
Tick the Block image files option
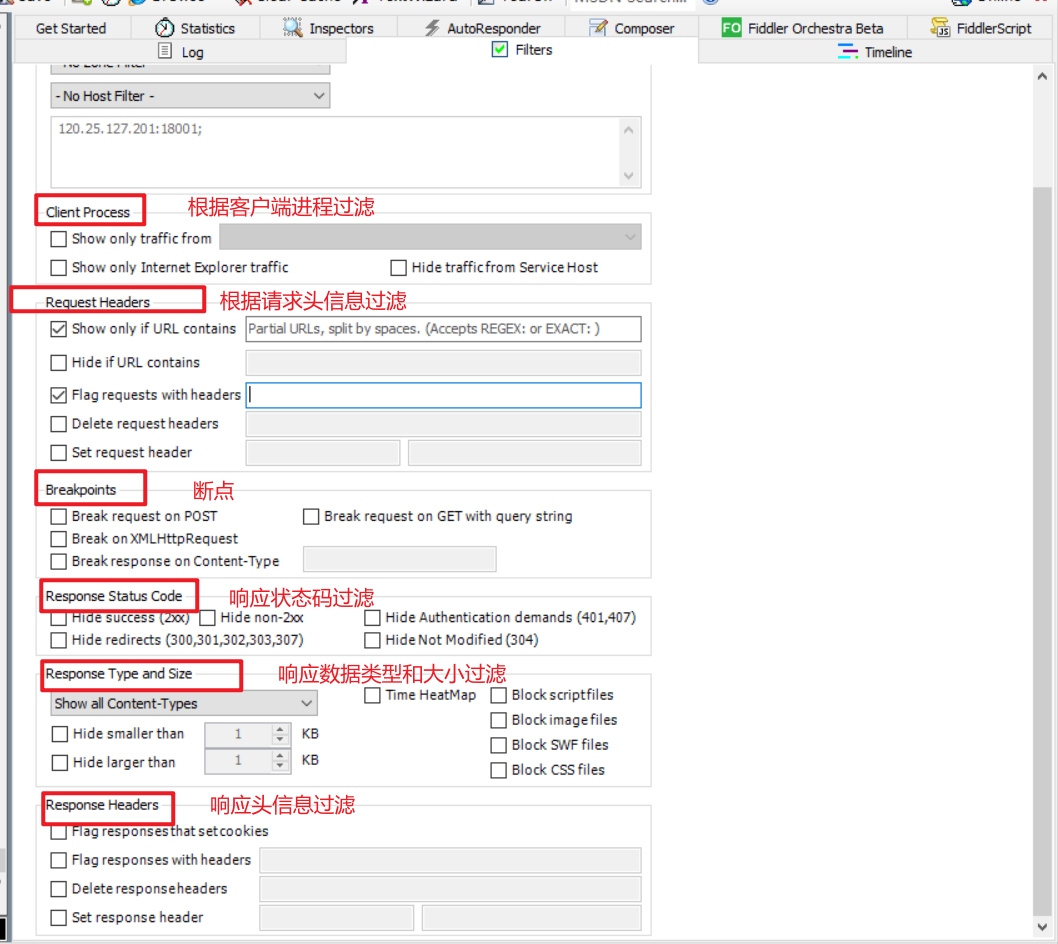(x=499, y=720)
